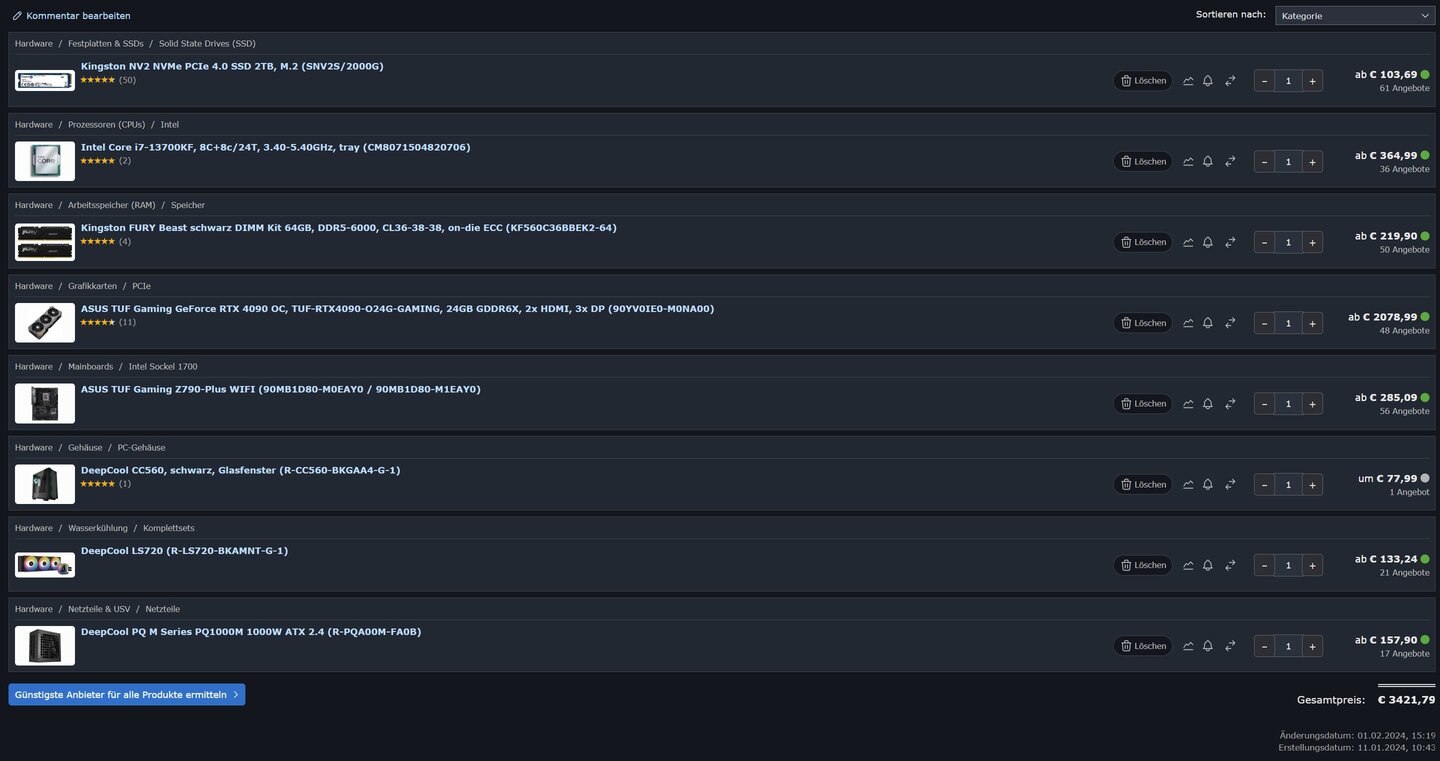This screenshot has height=761, width=1440.
Task: Decrease quantity of ASUS RTX 4090 card
Action: [x=1264, y=323]
